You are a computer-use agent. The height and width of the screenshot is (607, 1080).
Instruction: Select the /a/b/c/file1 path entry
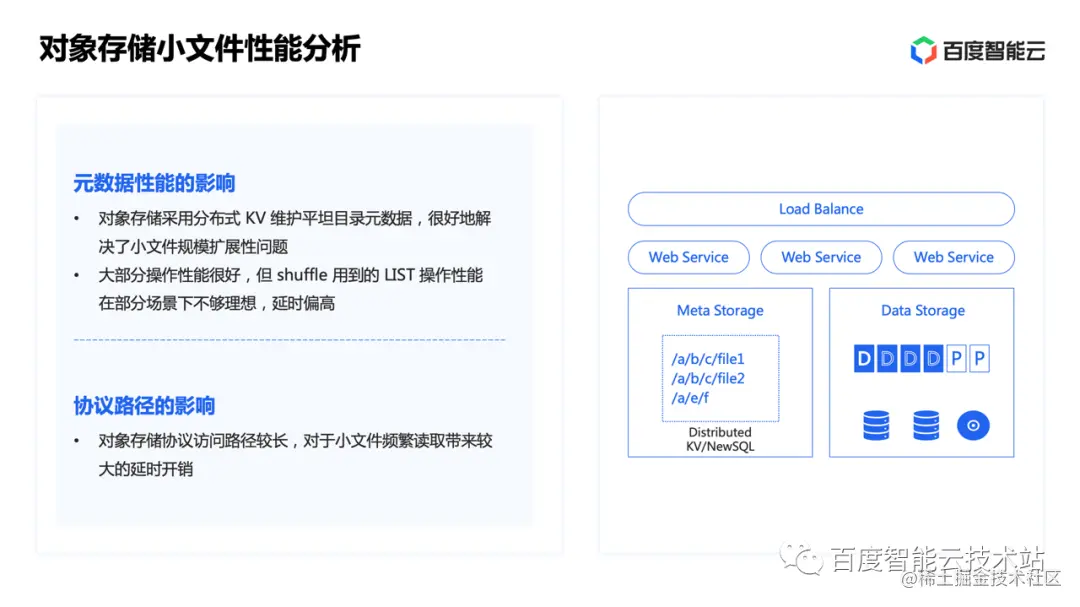pos(710,358)
